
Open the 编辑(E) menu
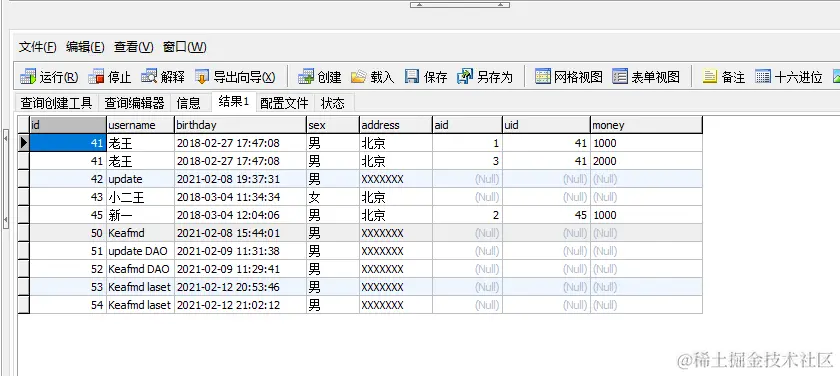tap(85, 47)
